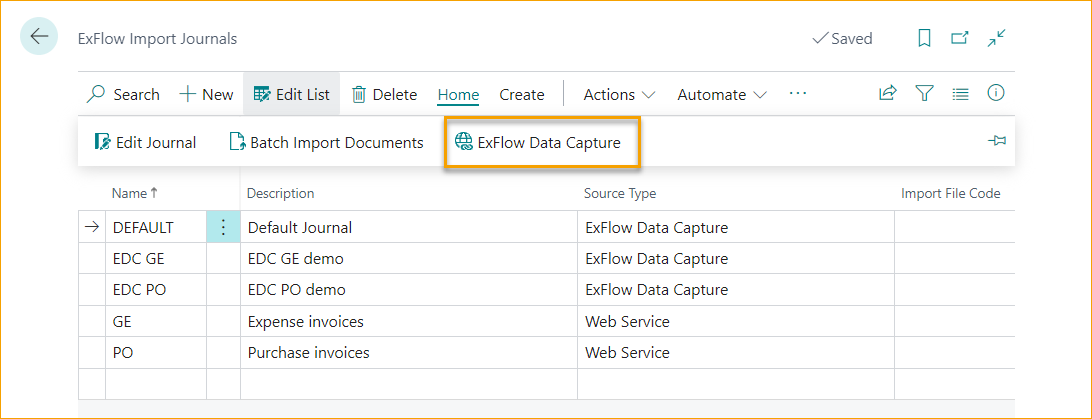Select the EDC GE journal name
The width and height of the screenshot is (1092, 419).
156,259
